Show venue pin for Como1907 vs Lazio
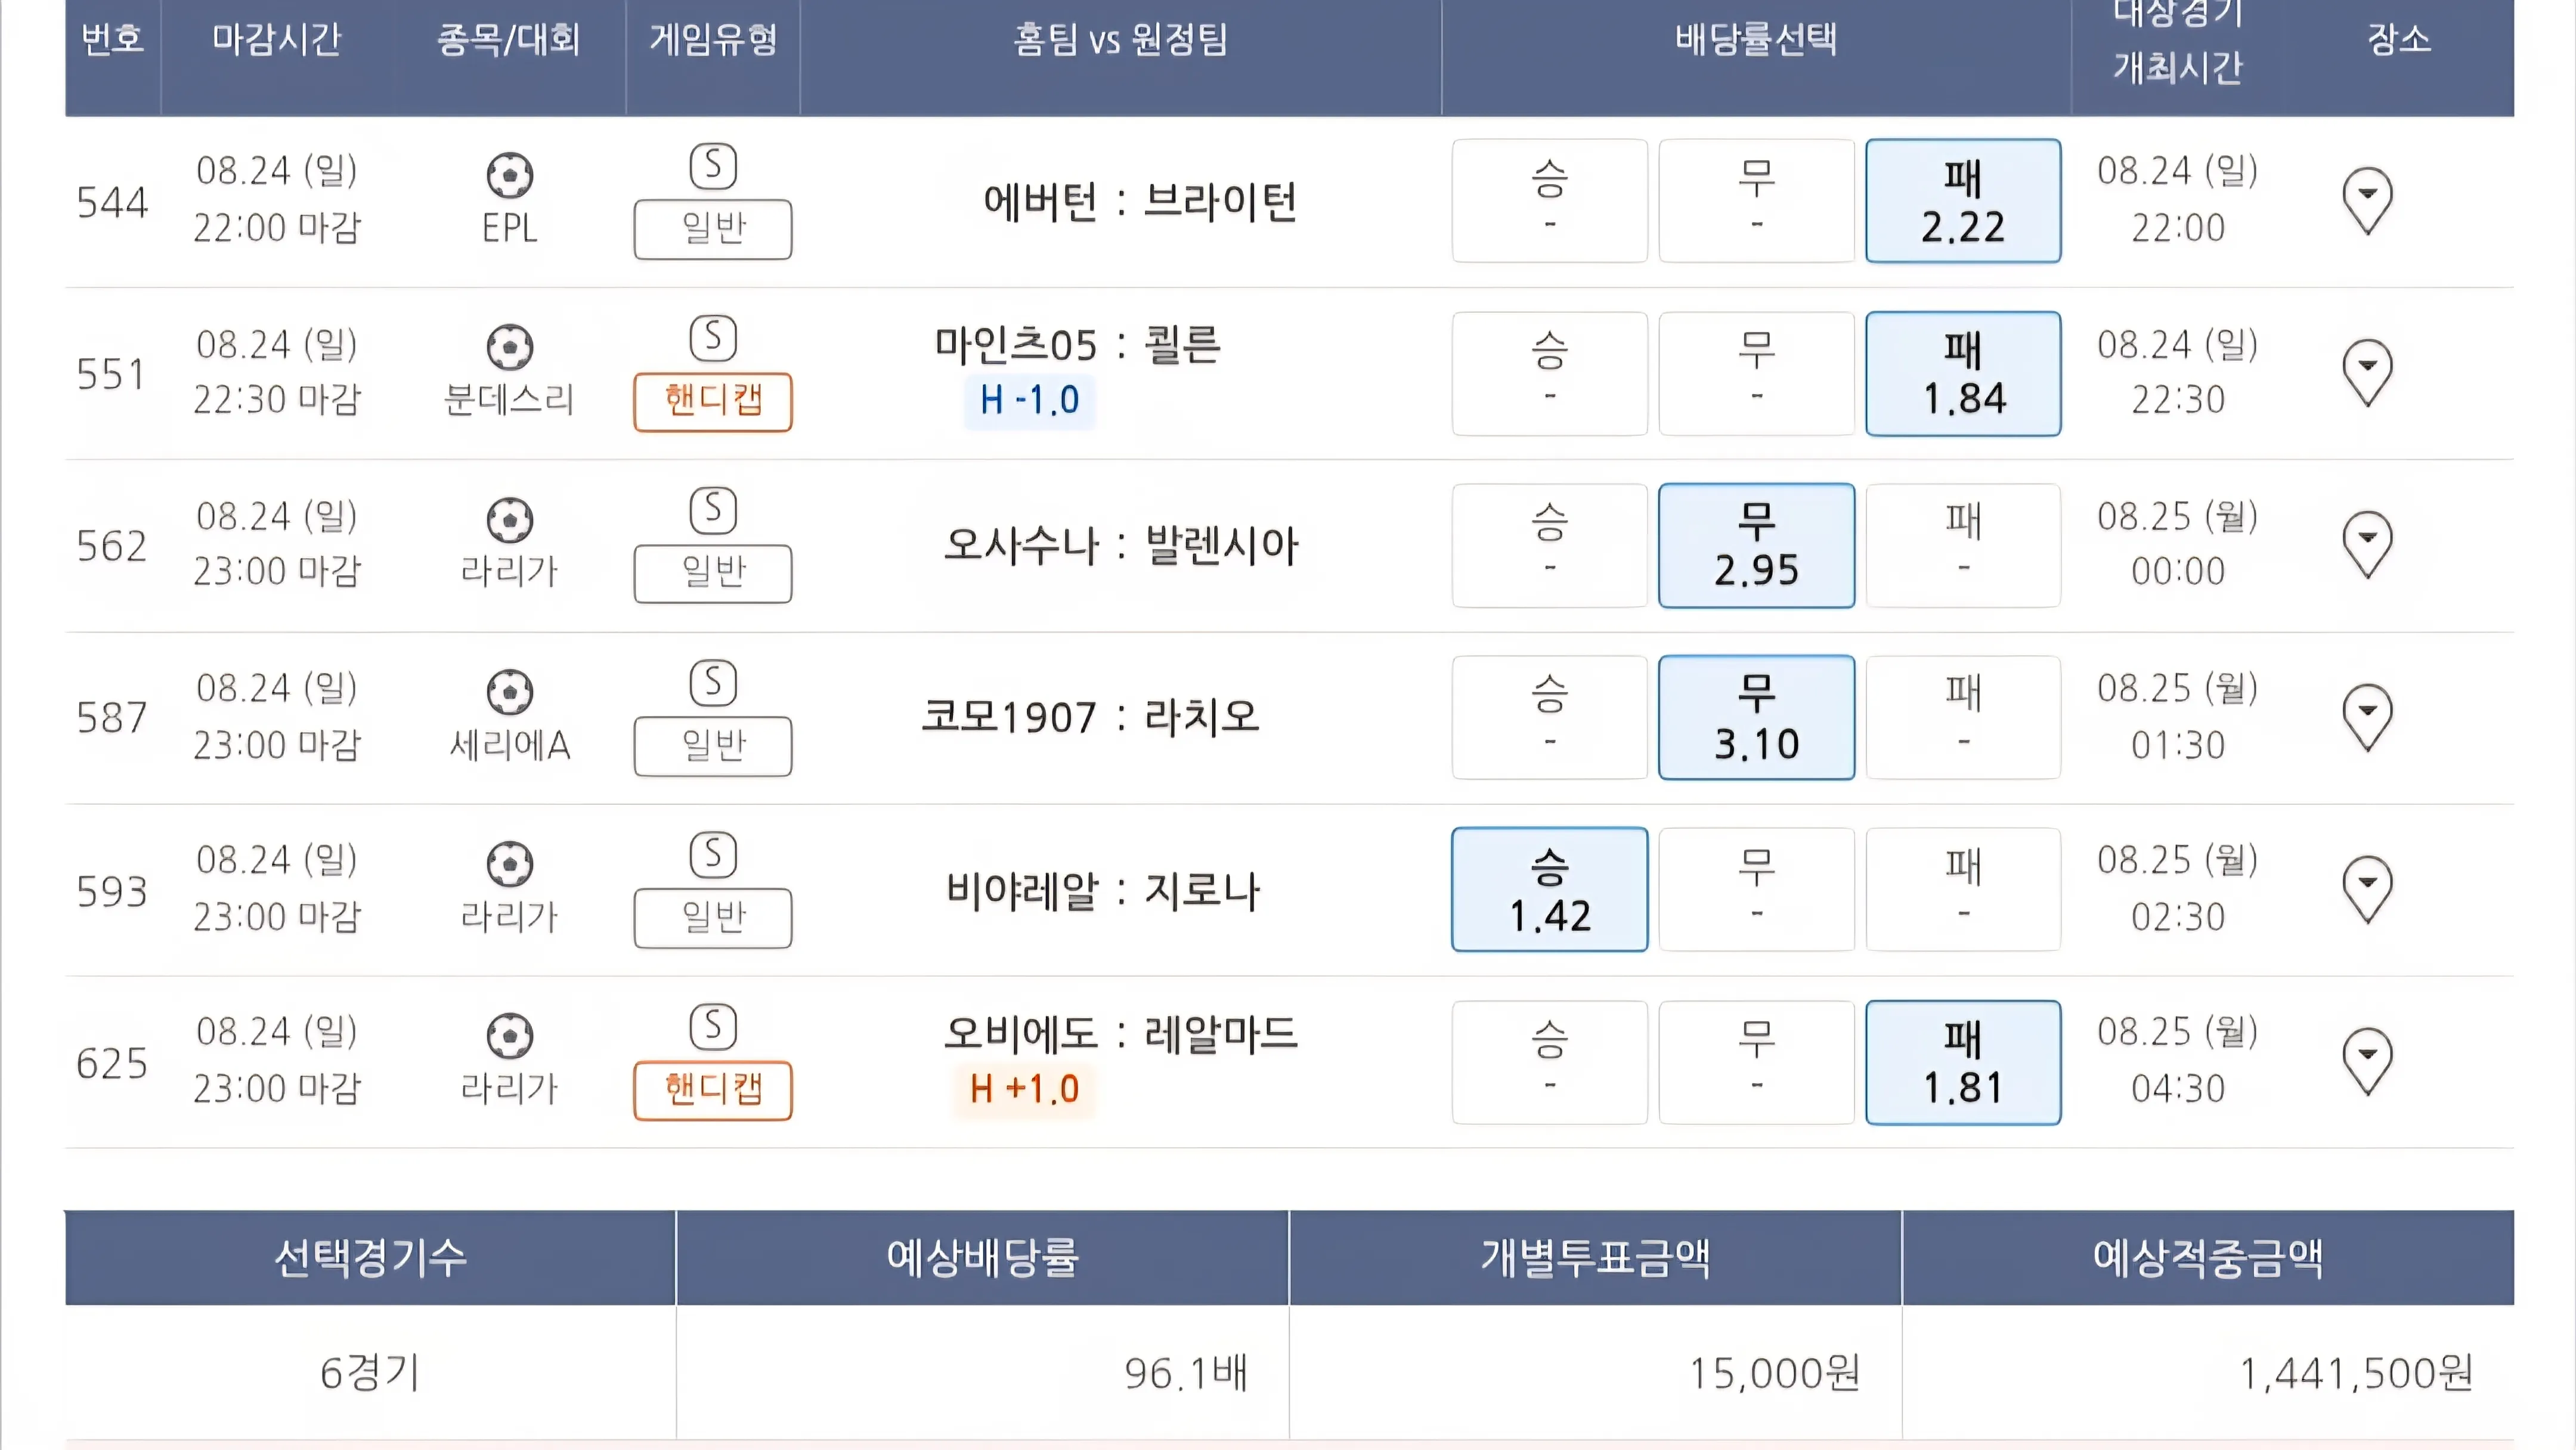This screenshot has width=2576, height=1450. [2367, 717]
